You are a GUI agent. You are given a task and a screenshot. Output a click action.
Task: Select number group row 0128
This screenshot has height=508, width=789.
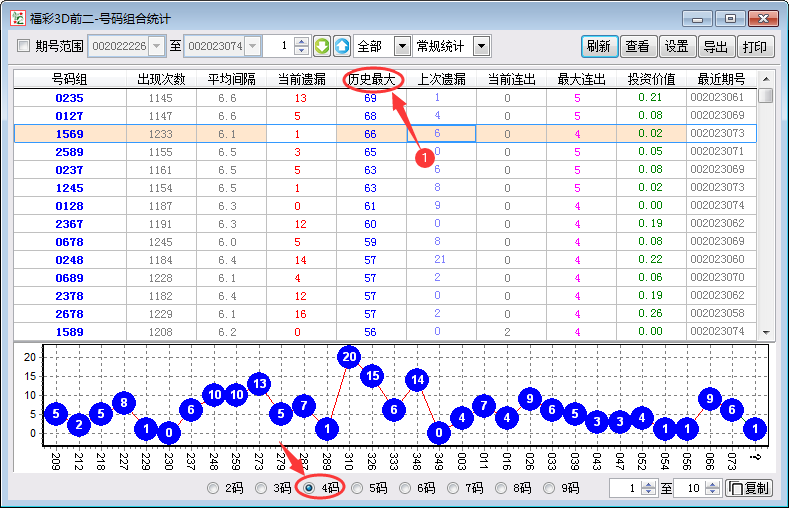385,206
